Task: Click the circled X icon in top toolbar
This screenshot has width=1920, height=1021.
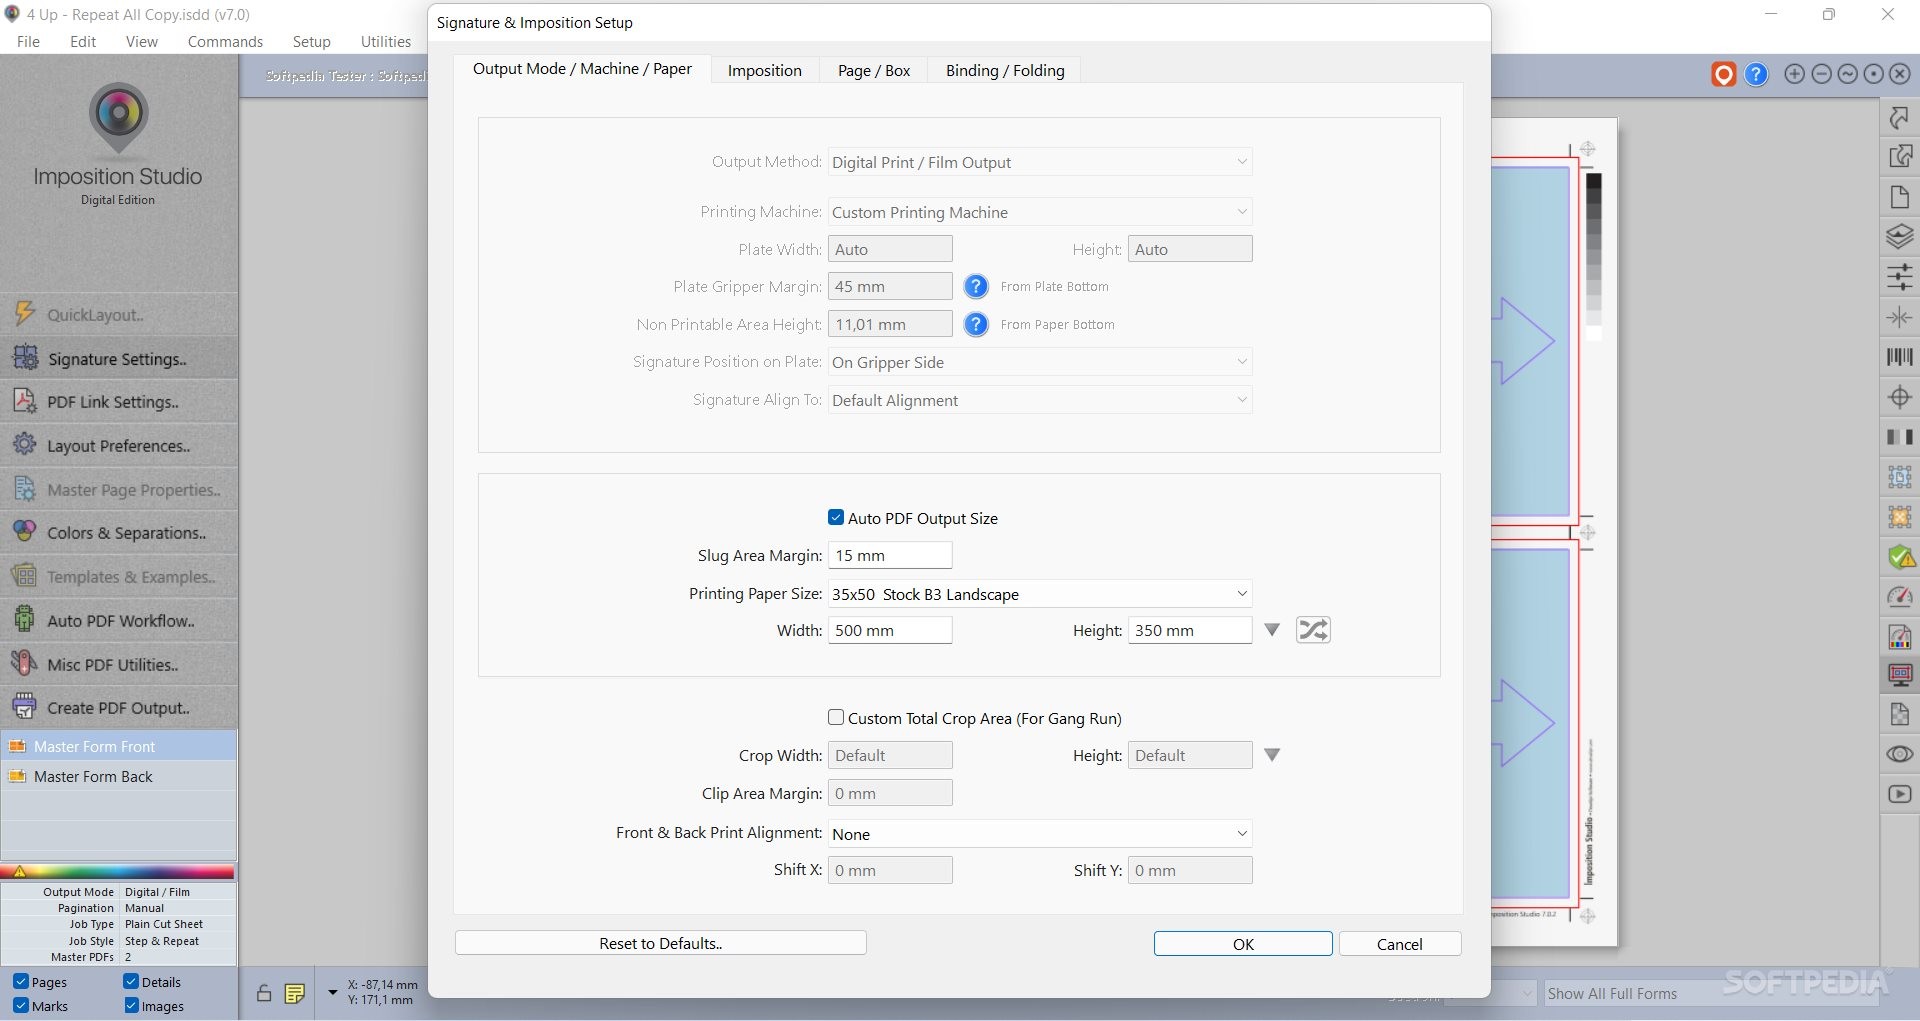Action: [x=1899, y=74]
